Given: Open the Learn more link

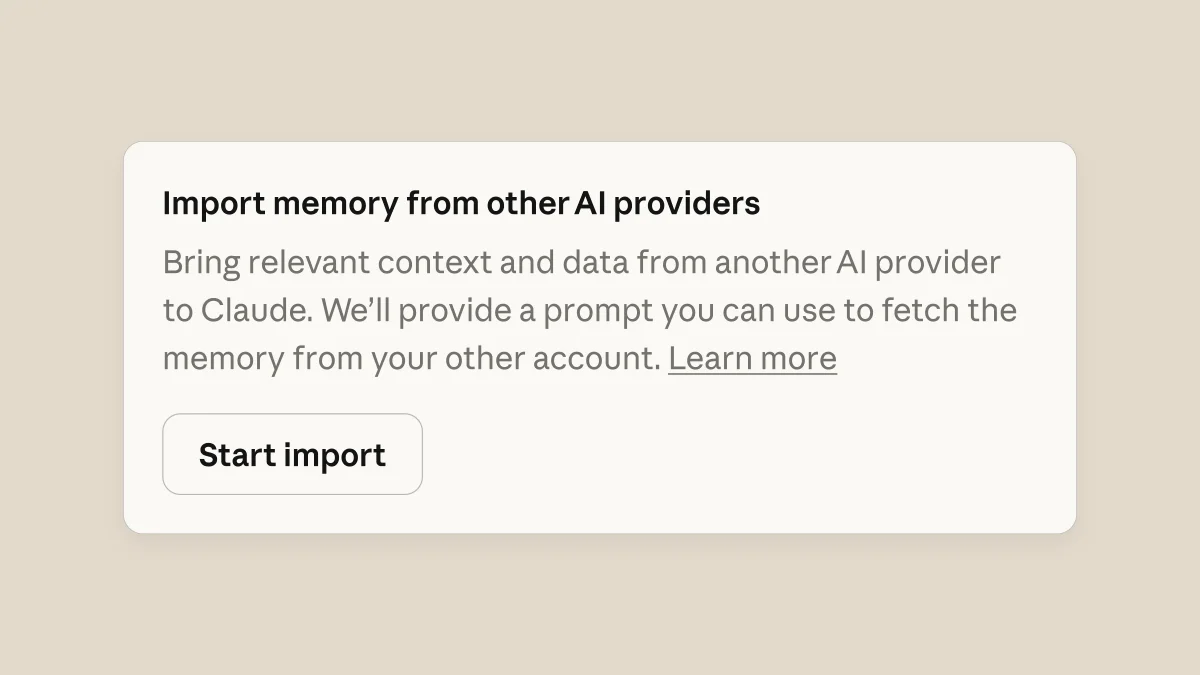Looking at the screenshot, I should click(752, 358).
